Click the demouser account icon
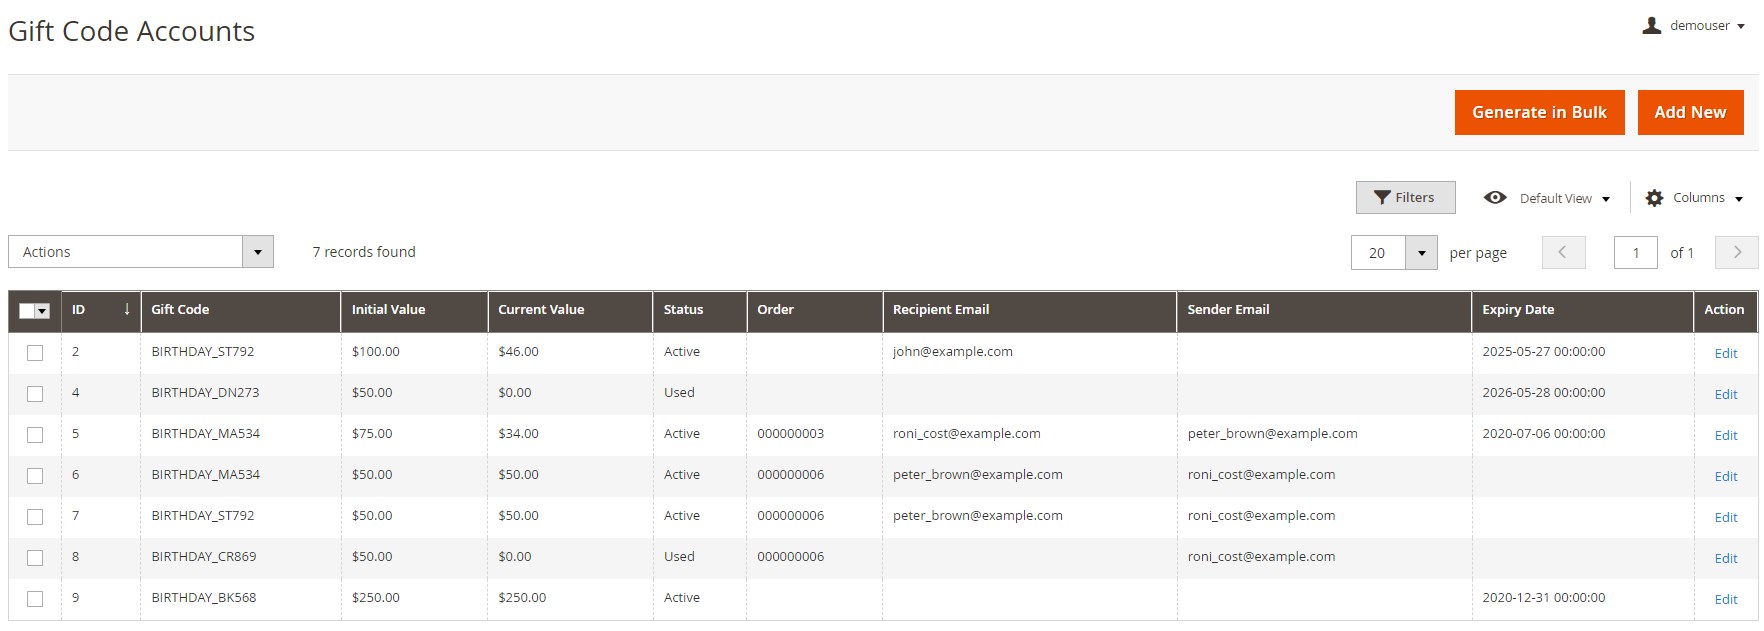Screen dimensions: 1764x631 [1651, 26]
